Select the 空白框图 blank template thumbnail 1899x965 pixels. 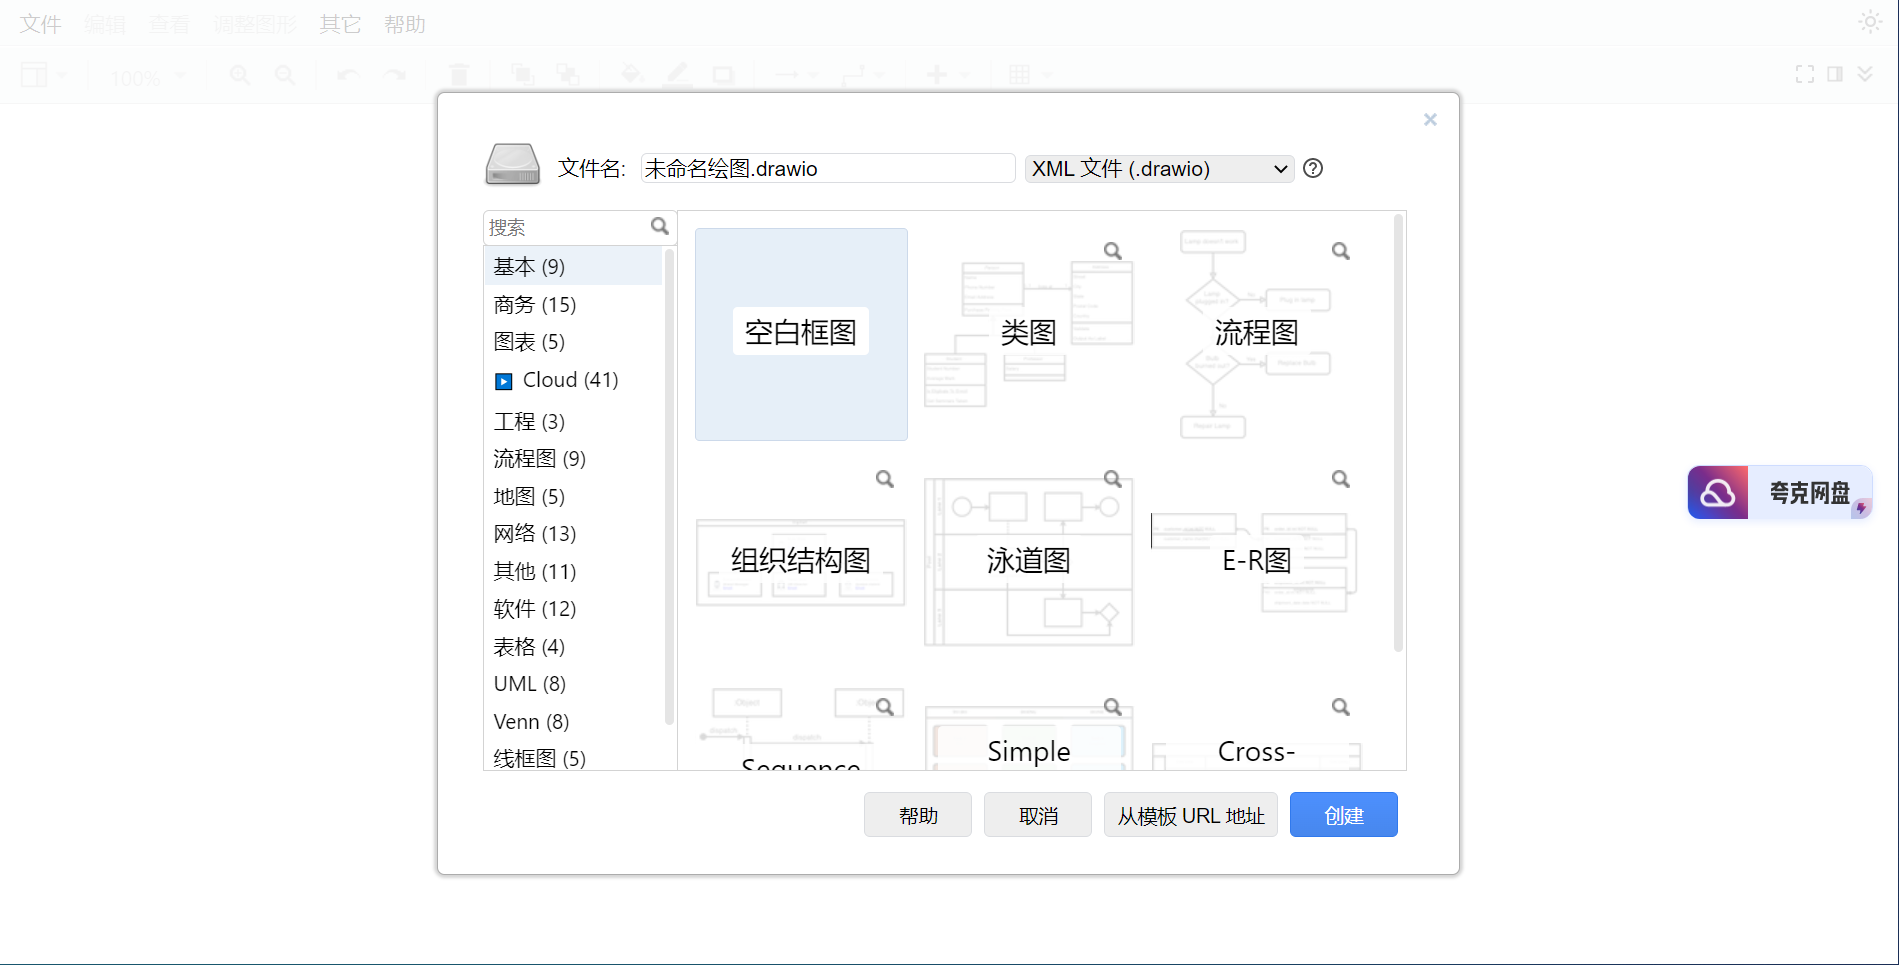(x=801, y=334)
